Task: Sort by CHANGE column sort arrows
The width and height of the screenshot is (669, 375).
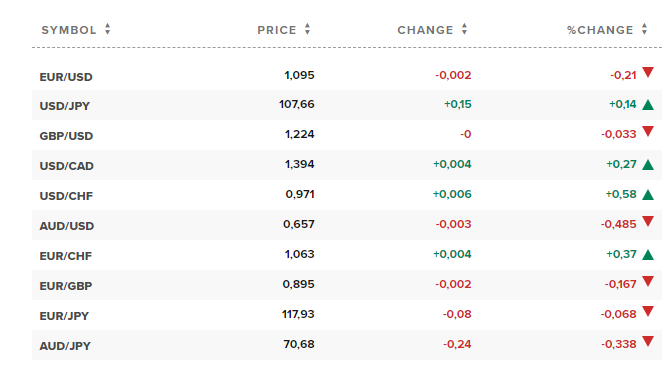Action: [x=464, y=29]
